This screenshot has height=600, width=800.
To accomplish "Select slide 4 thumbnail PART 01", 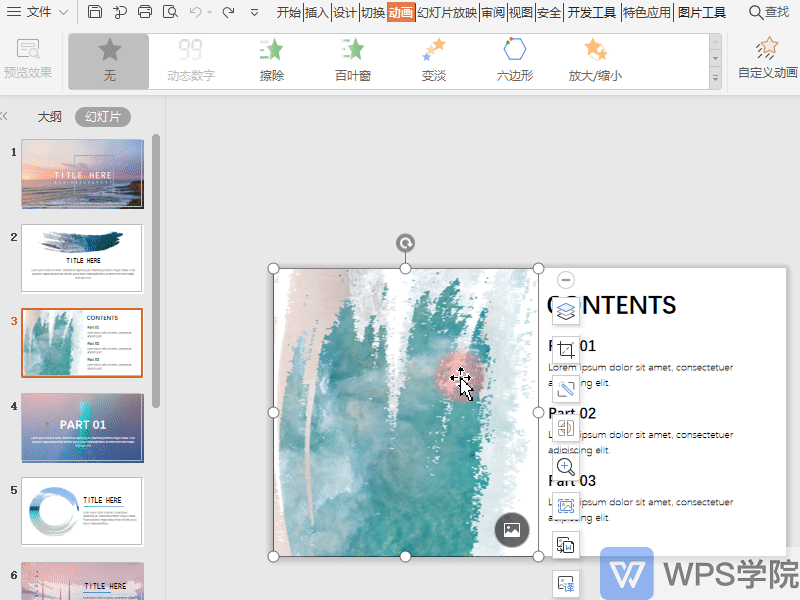I will (x=82, y=427).
